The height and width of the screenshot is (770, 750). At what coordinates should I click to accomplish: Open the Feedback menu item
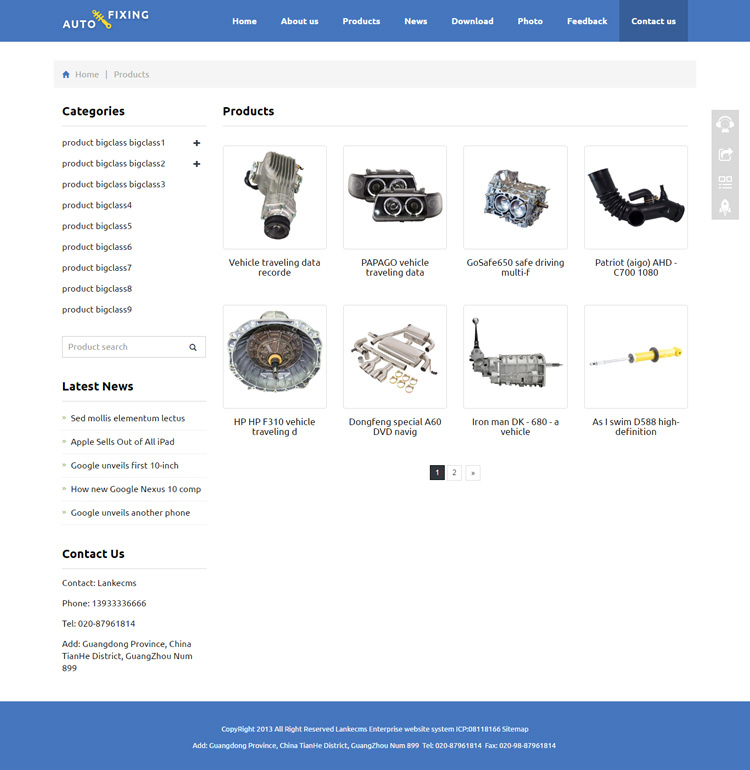[587, 21]
